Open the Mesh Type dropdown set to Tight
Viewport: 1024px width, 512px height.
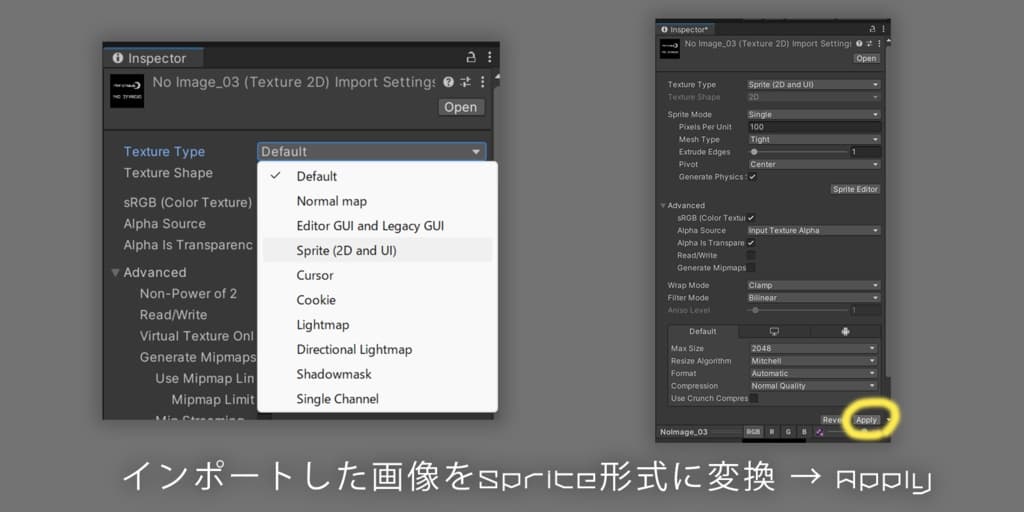[x=813, y=140]
